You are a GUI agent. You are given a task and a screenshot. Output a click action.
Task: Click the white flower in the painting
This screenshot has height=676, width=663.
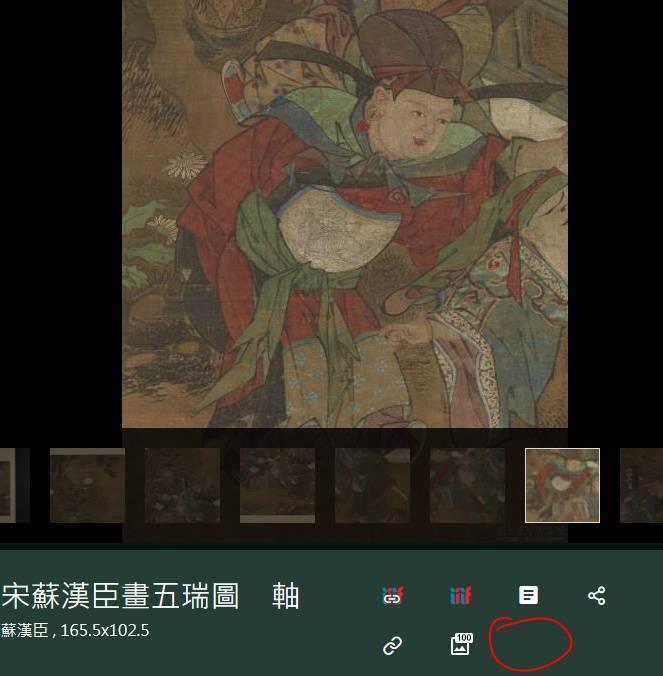pos(186,165)
